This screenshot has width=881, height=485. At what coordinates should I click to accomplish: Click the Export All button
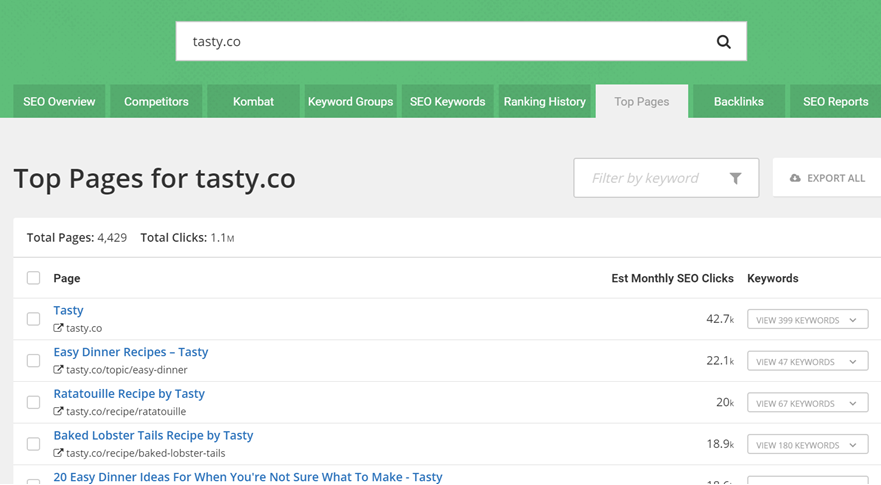827,178
